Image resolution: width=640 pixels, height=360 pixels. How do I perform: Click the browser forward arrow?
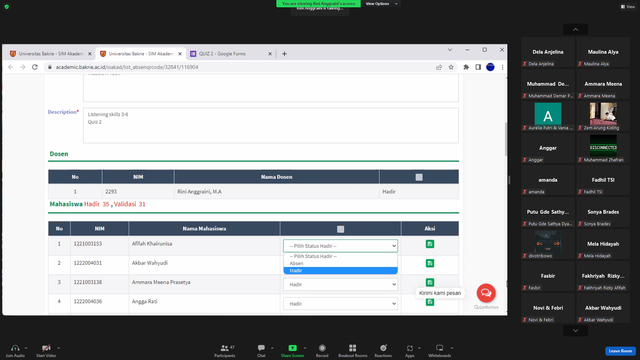click(23, 67)
